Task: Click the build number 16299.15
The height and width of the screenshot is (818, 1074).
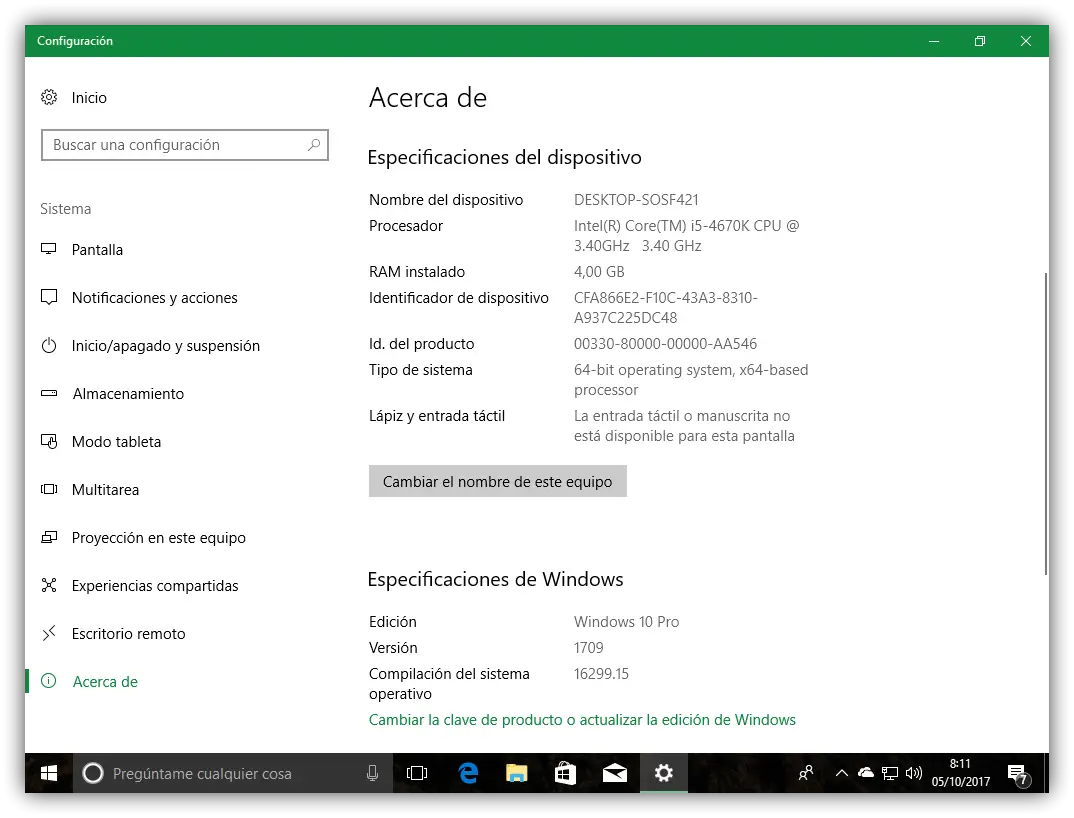Action: [x=601, y=673]
